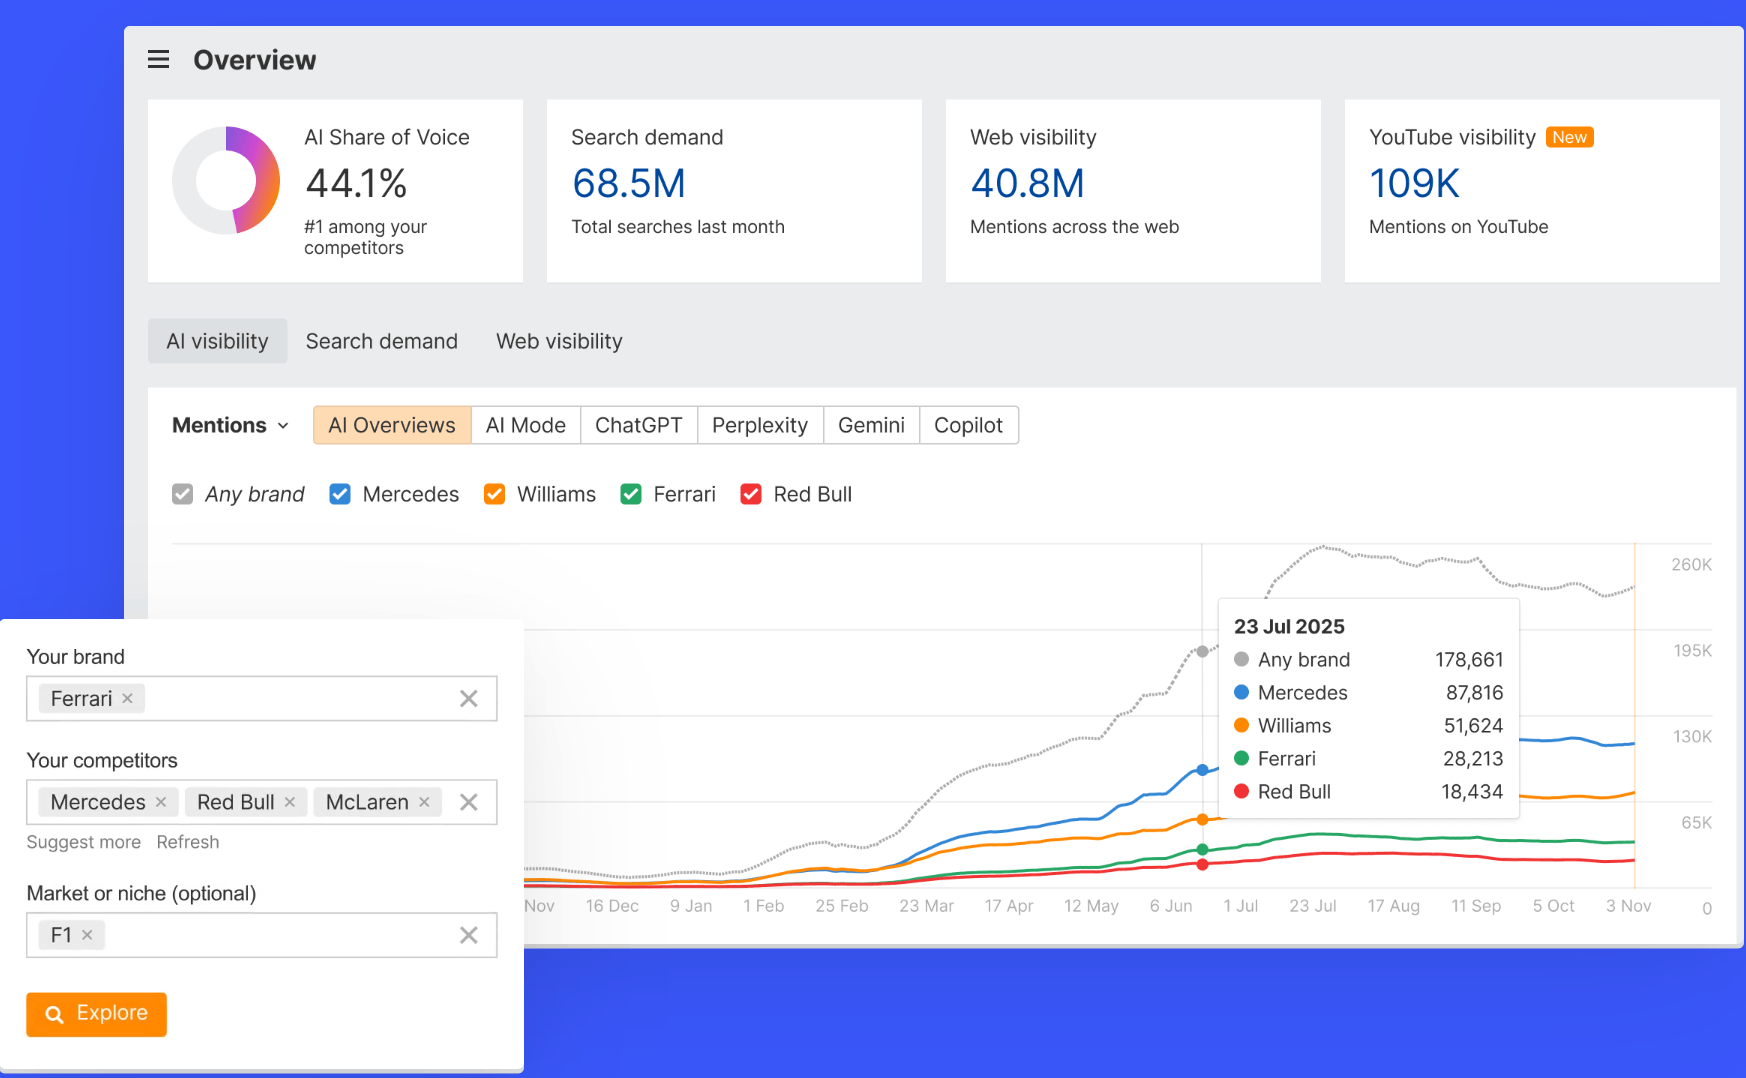This screenshot has width=1746, height=1078.
Task: Click the Refresh link
Action: [188, 841]
